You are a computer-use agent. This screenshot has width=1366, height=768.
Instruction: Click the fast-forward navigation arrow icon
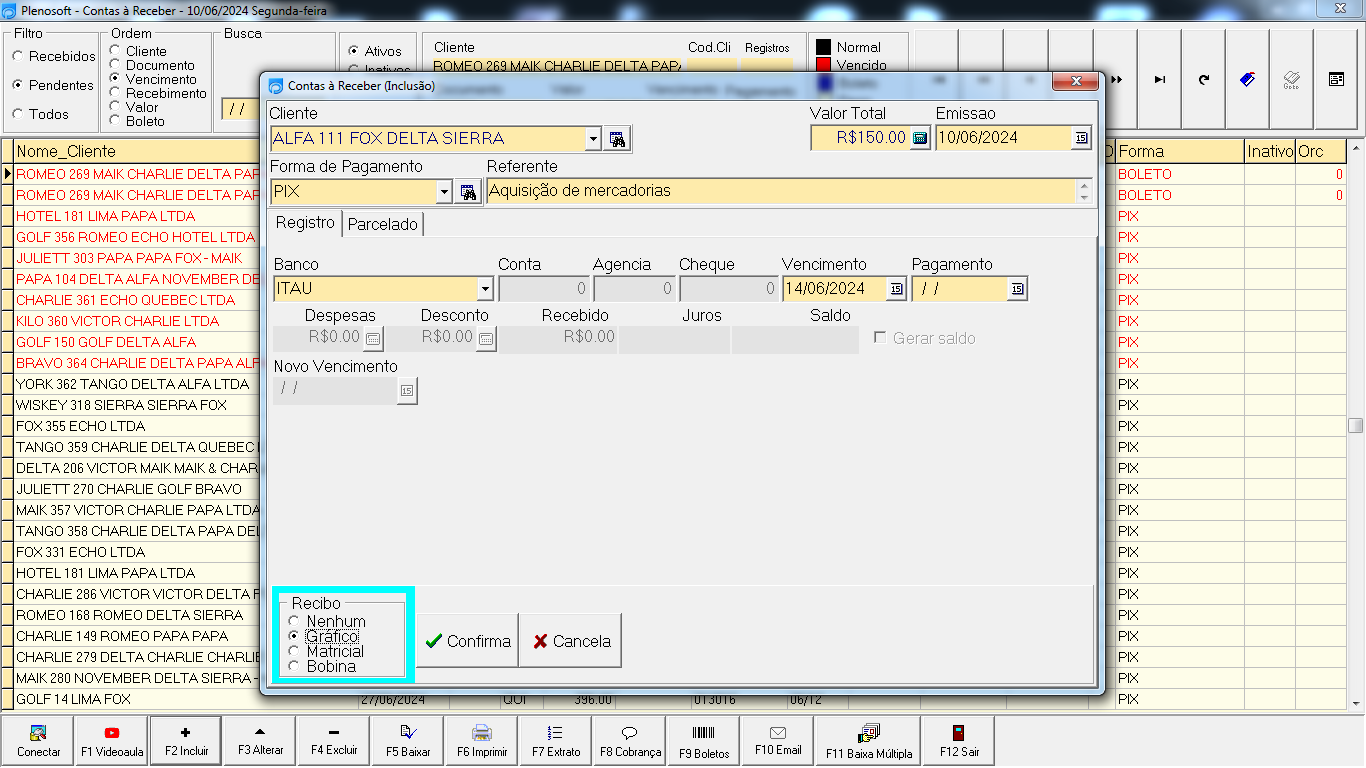[1116, 80]
